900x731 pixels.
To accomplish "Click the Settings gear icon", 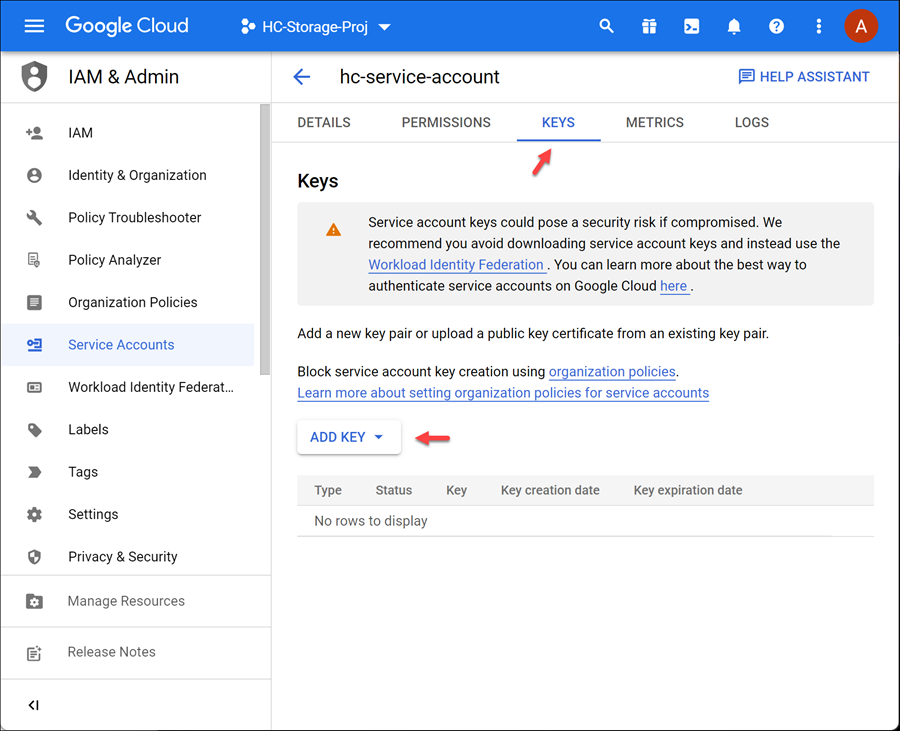I will [34, 515].
